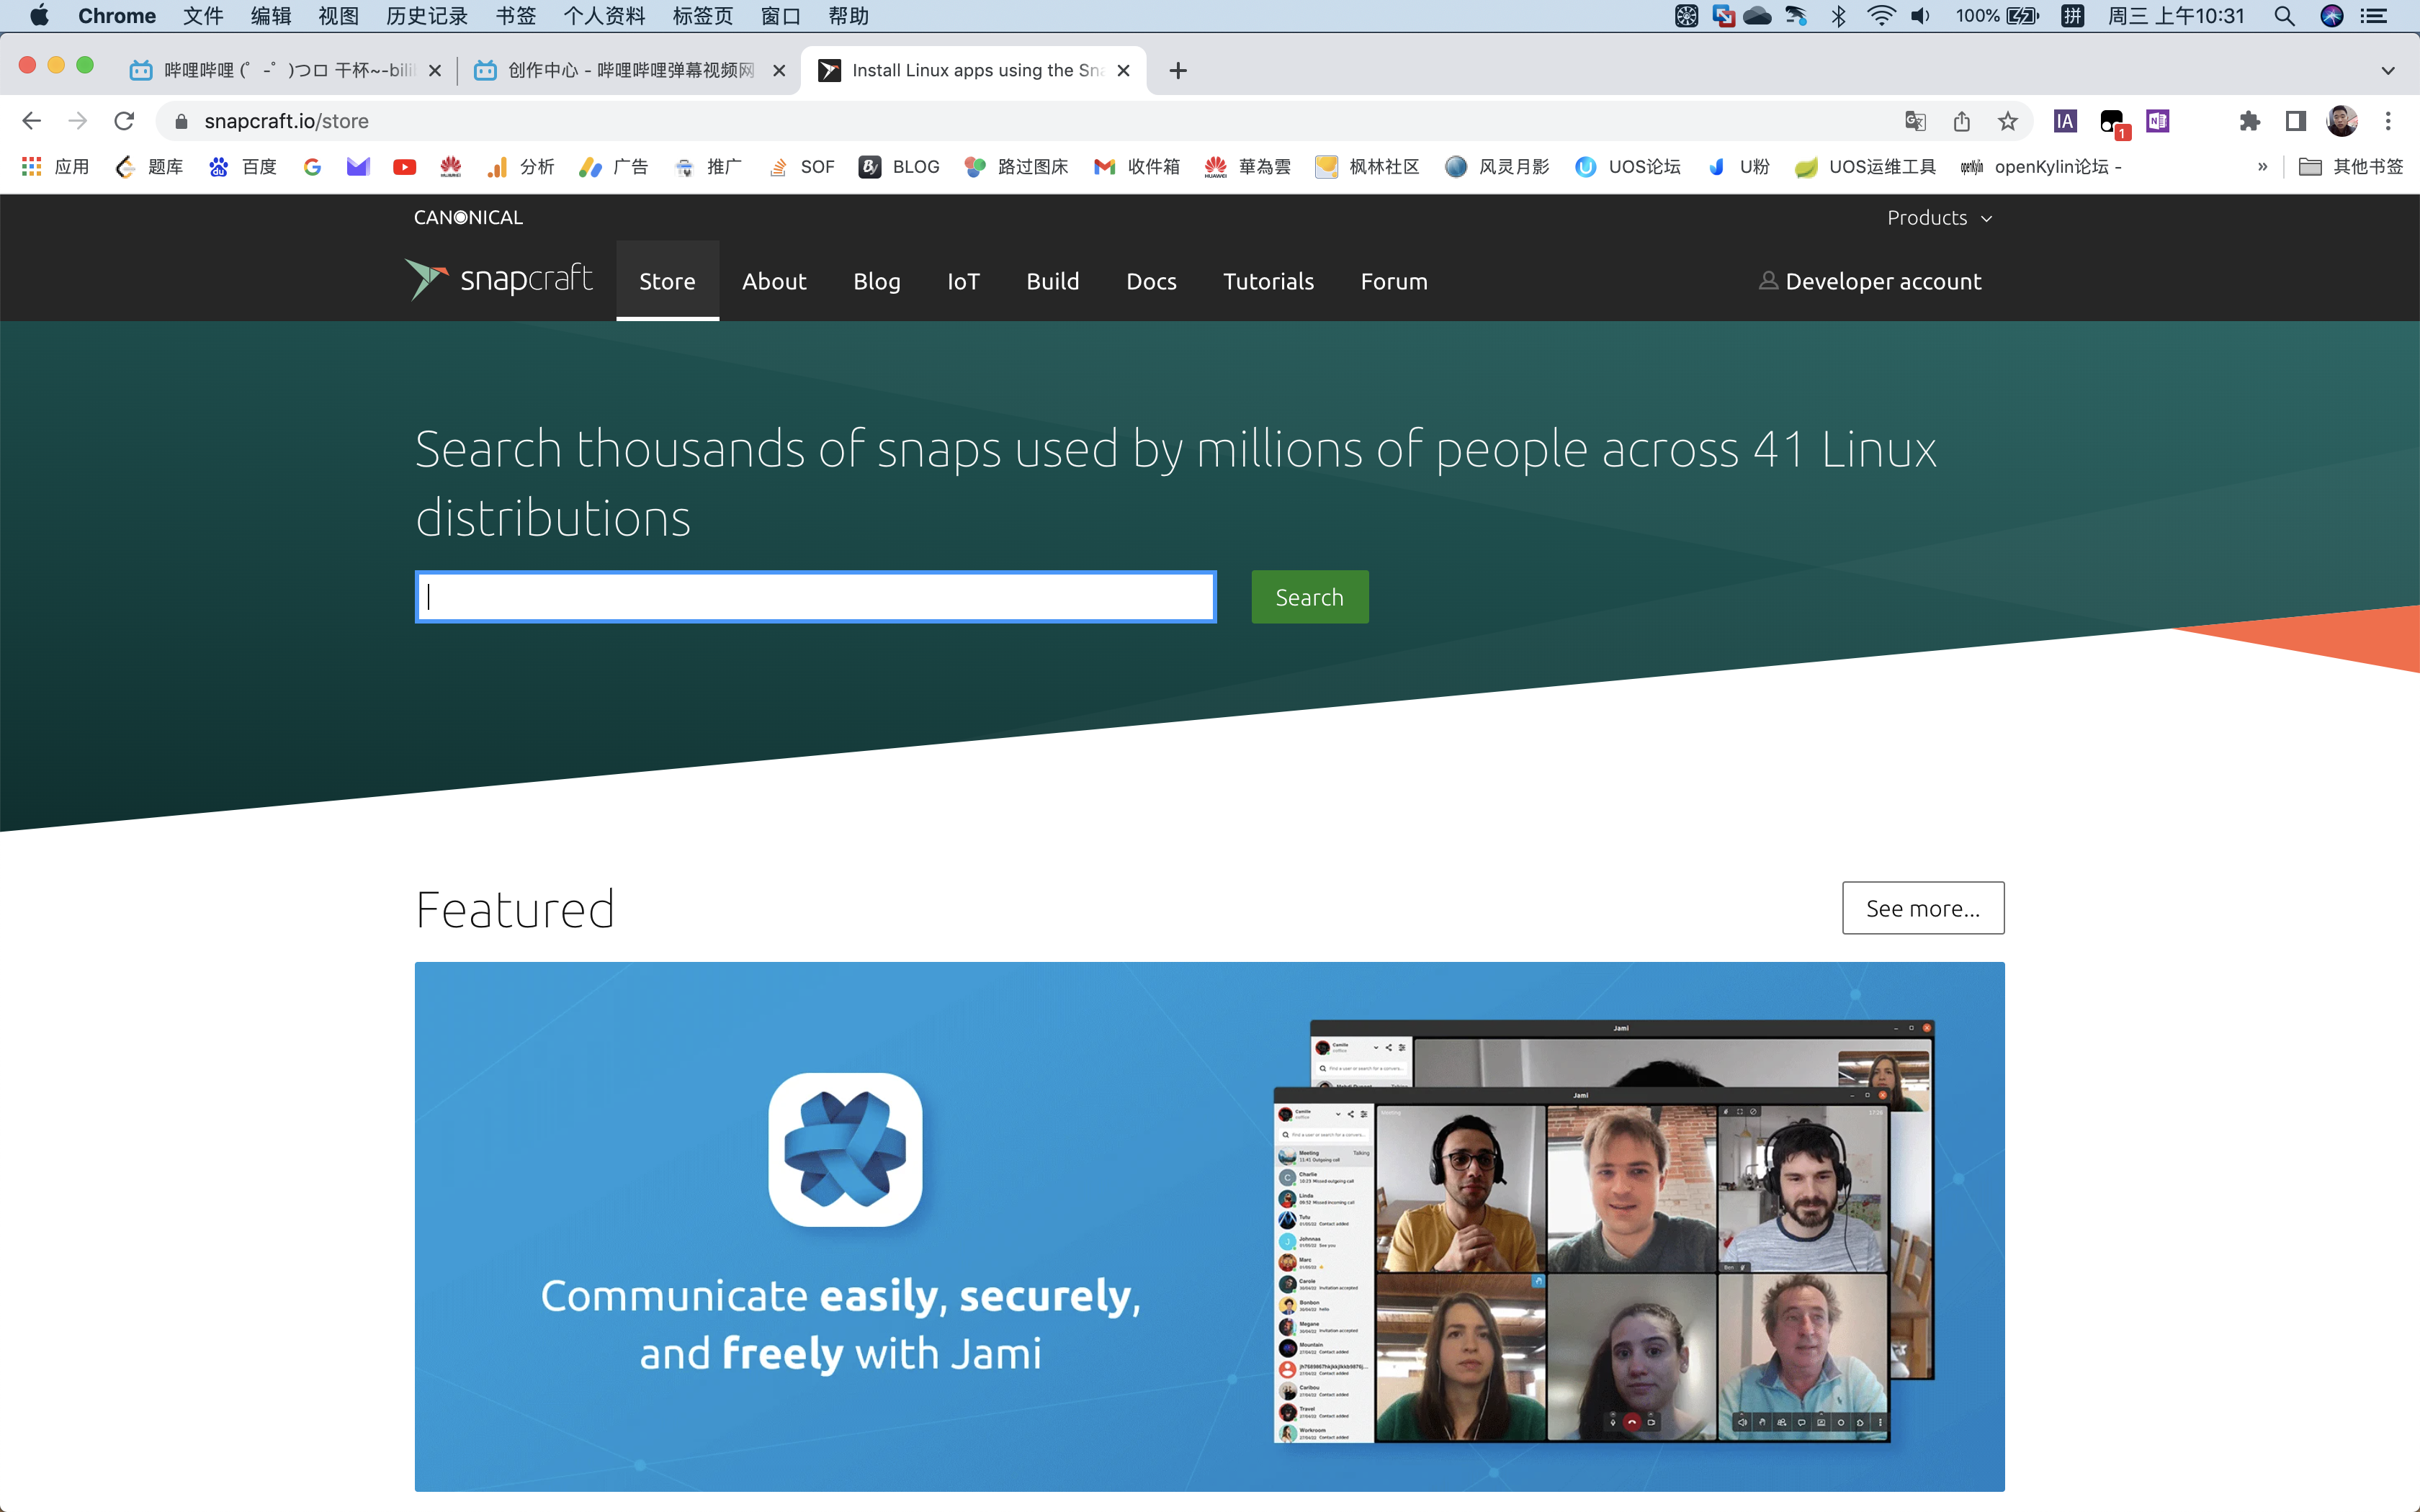Open the 百度 bookmark

tap(243, 167)
